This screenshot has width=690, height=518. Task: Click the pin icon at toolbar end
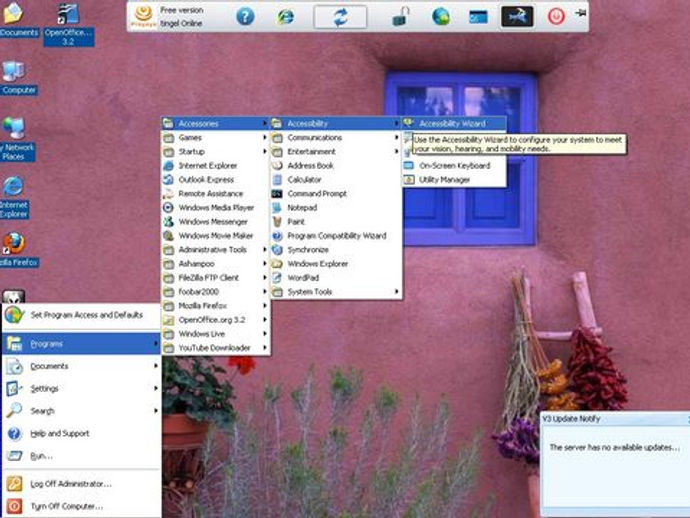580,13
